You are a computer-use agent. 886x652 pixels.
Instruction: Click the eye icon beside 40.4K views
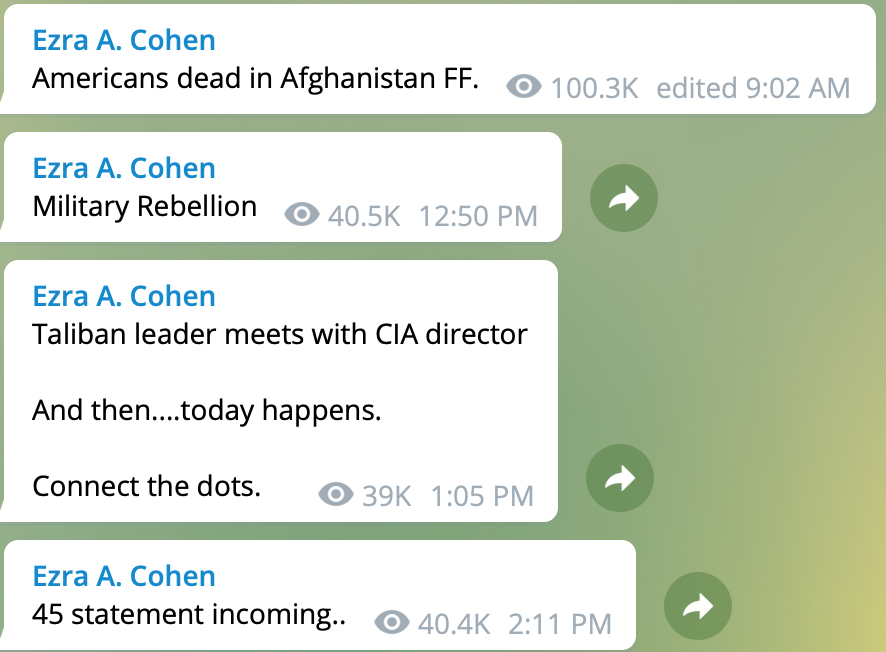pos(392,623)
